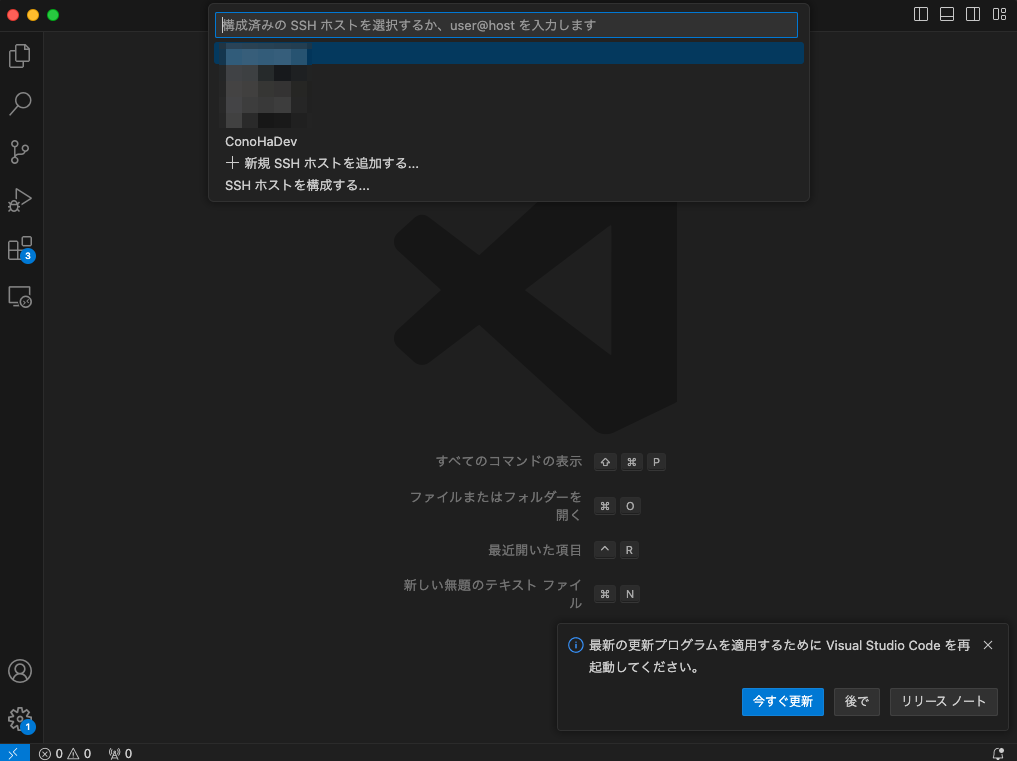Open the Extensions view

(20, 248)
